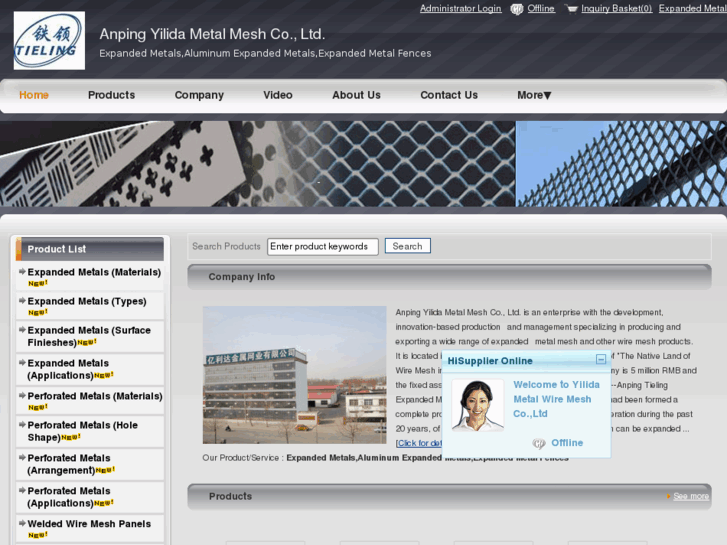727x545 pixels.
Task: Click the See more link in Products
Action: (x=691, y=496)
